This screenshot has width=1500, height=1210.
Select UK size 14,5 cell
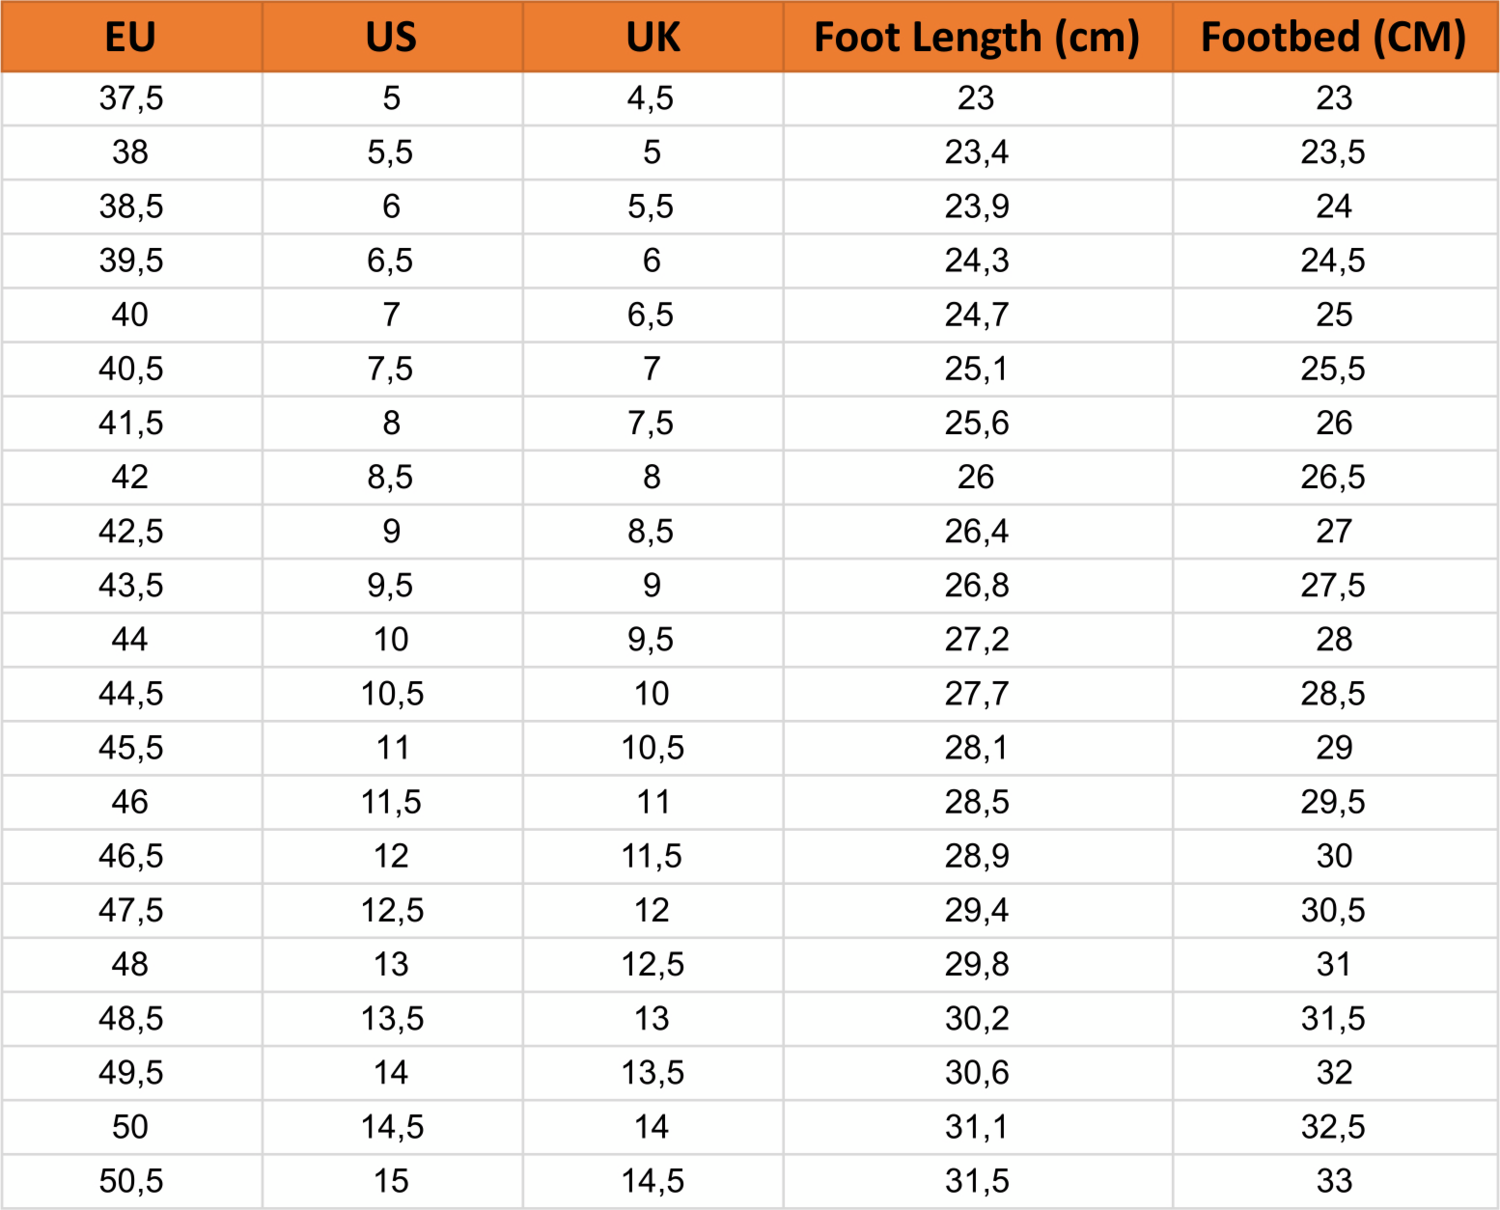click(x=652, y=1181)
